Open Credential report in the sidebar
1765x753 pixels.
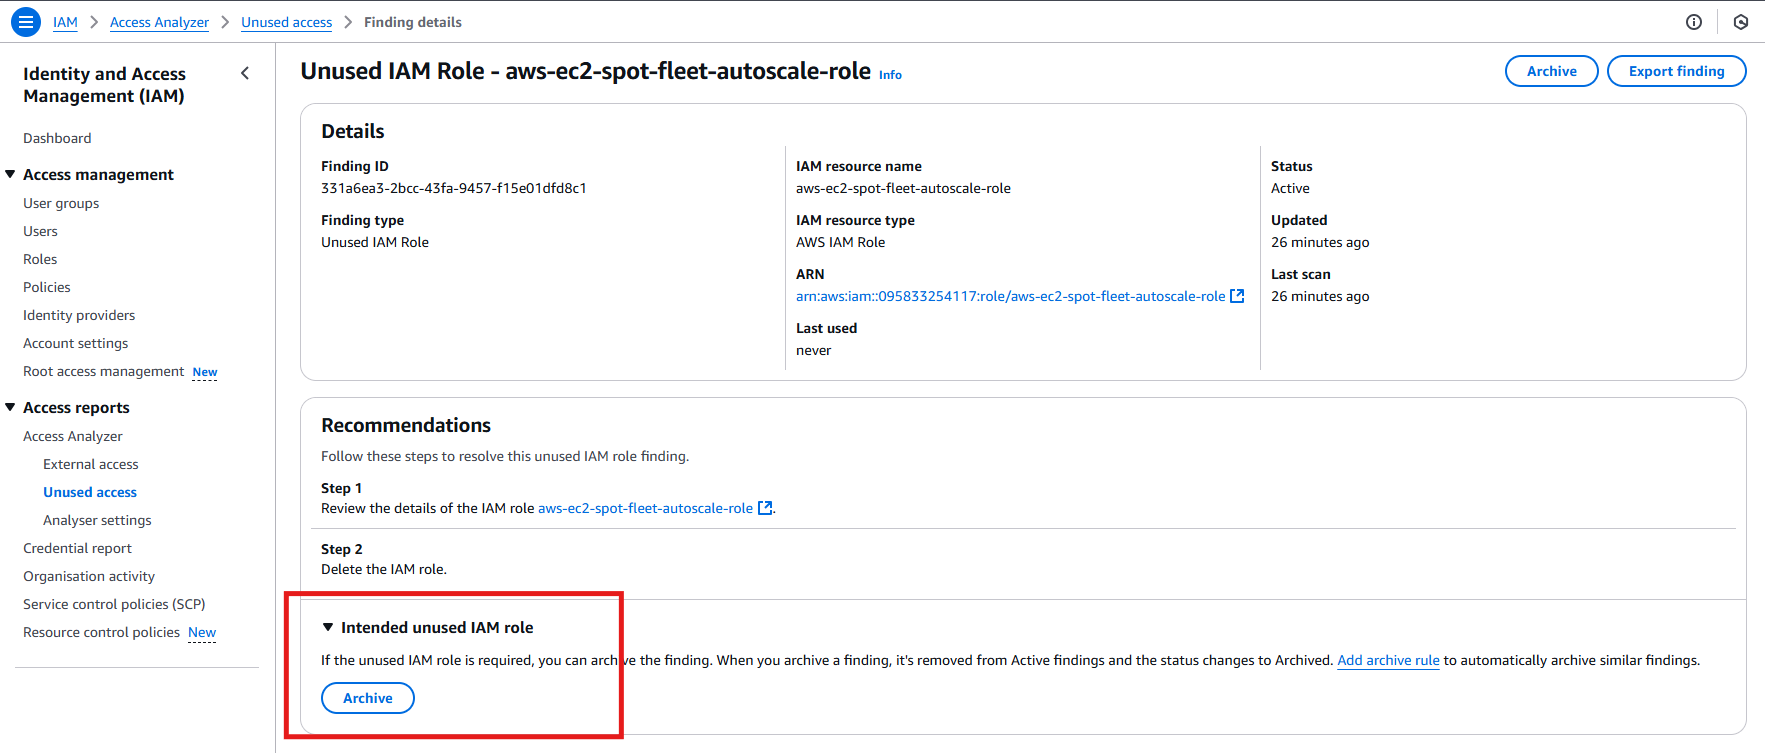tap(77, 548)
